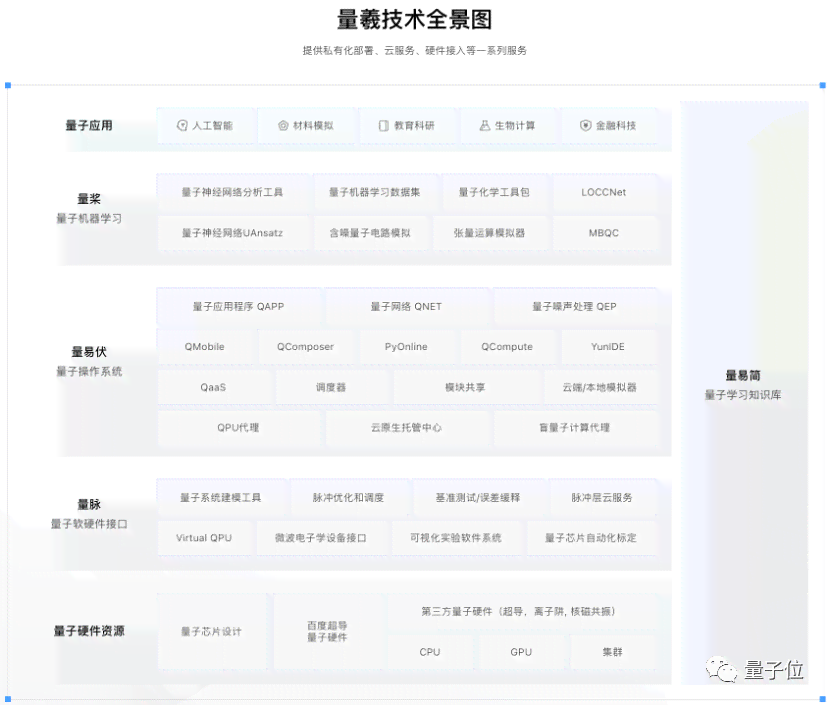Open the 教育科研 card
The image size is (830, 706).
pos(407,125)
